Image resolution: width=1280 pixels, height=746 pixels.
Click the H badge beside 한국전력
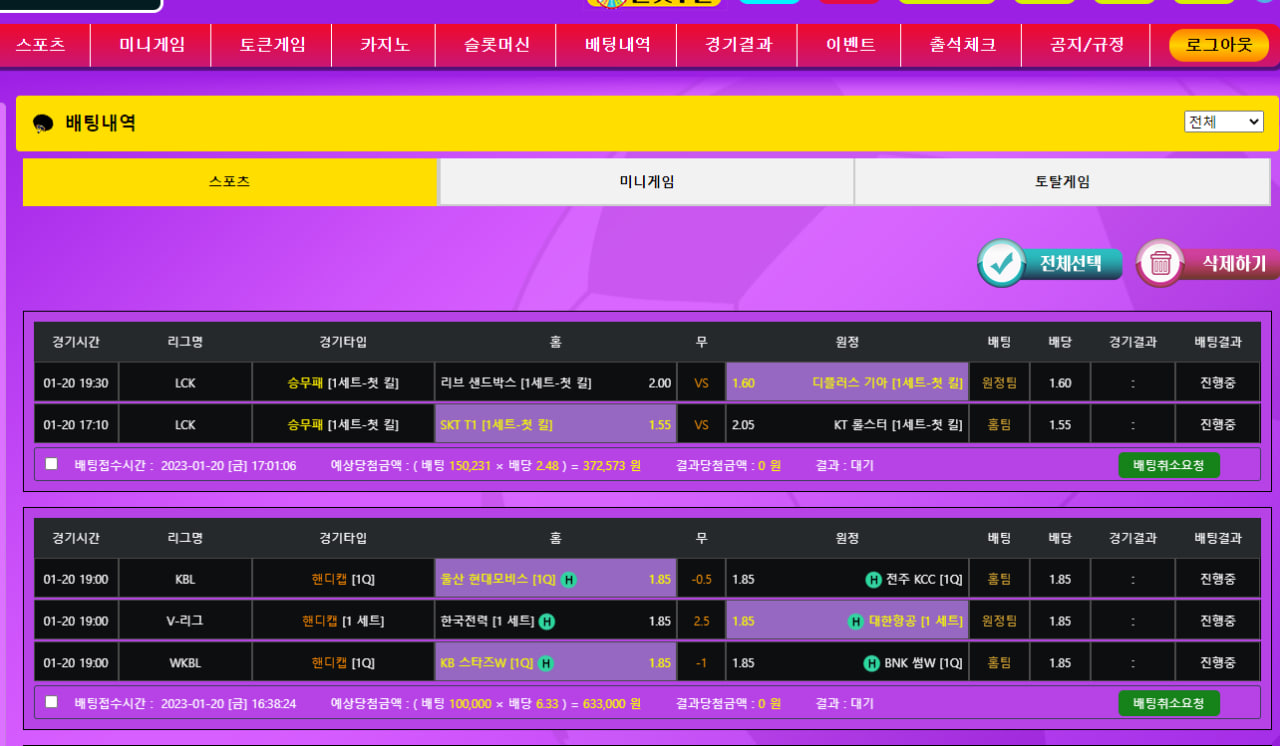tap(547, 621)
